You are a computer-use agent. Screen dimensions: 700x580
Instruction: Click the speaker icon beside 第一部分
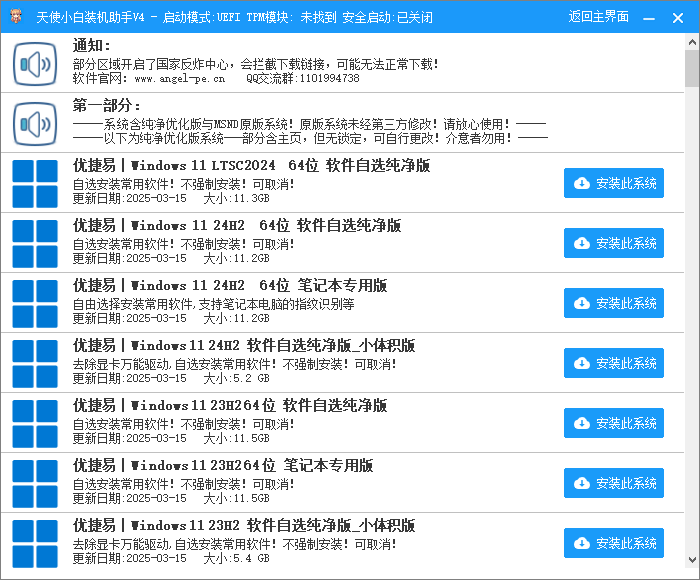[35, 124]
